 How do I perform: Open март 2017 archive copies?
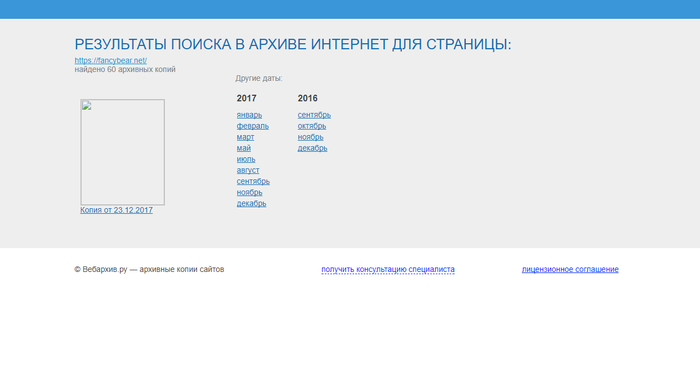pos(245,137)
